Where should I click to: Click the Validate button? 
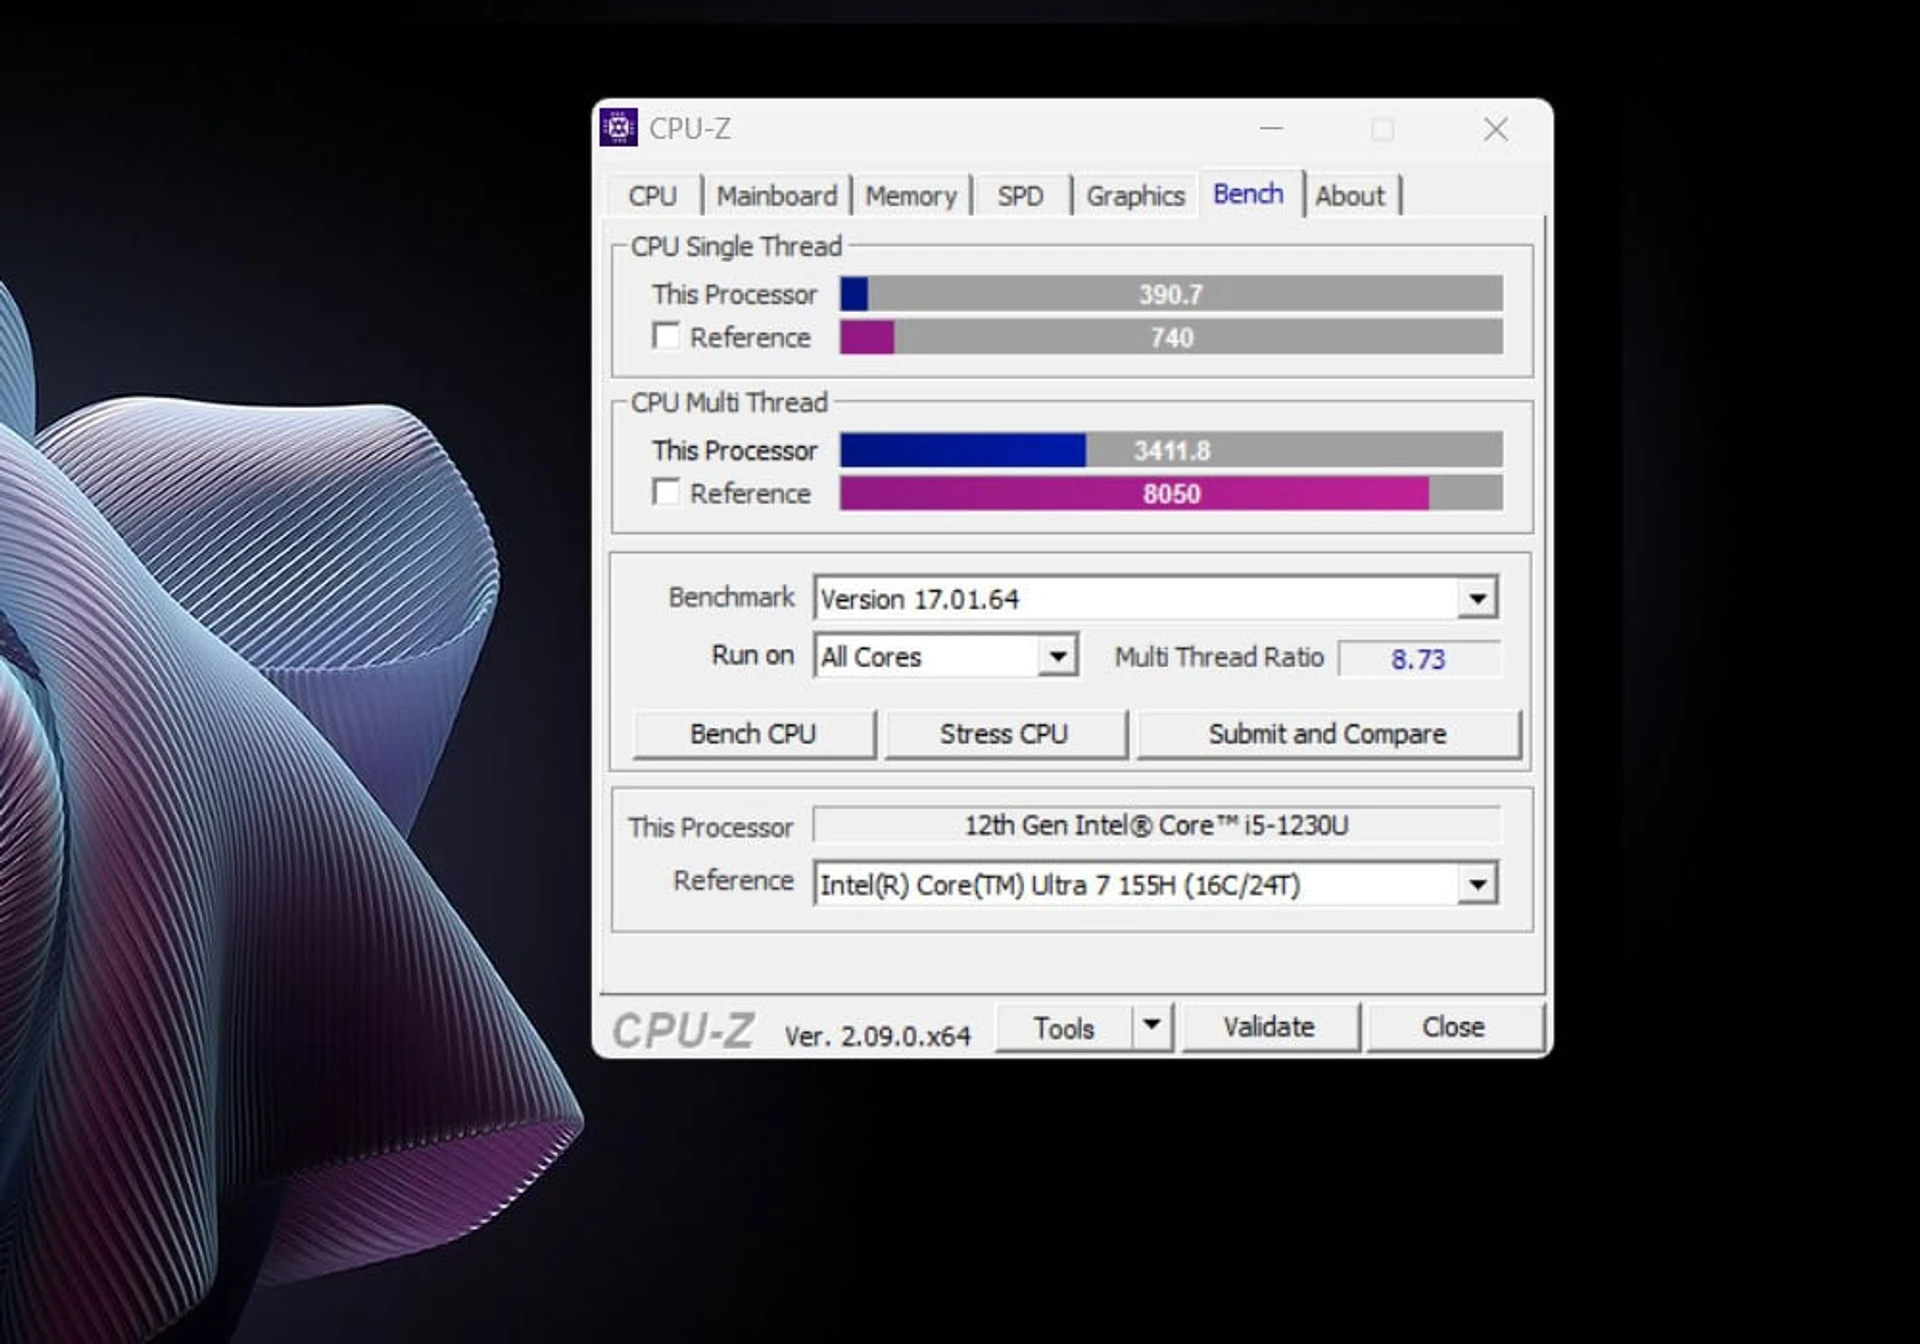tap(1269, 1027)
